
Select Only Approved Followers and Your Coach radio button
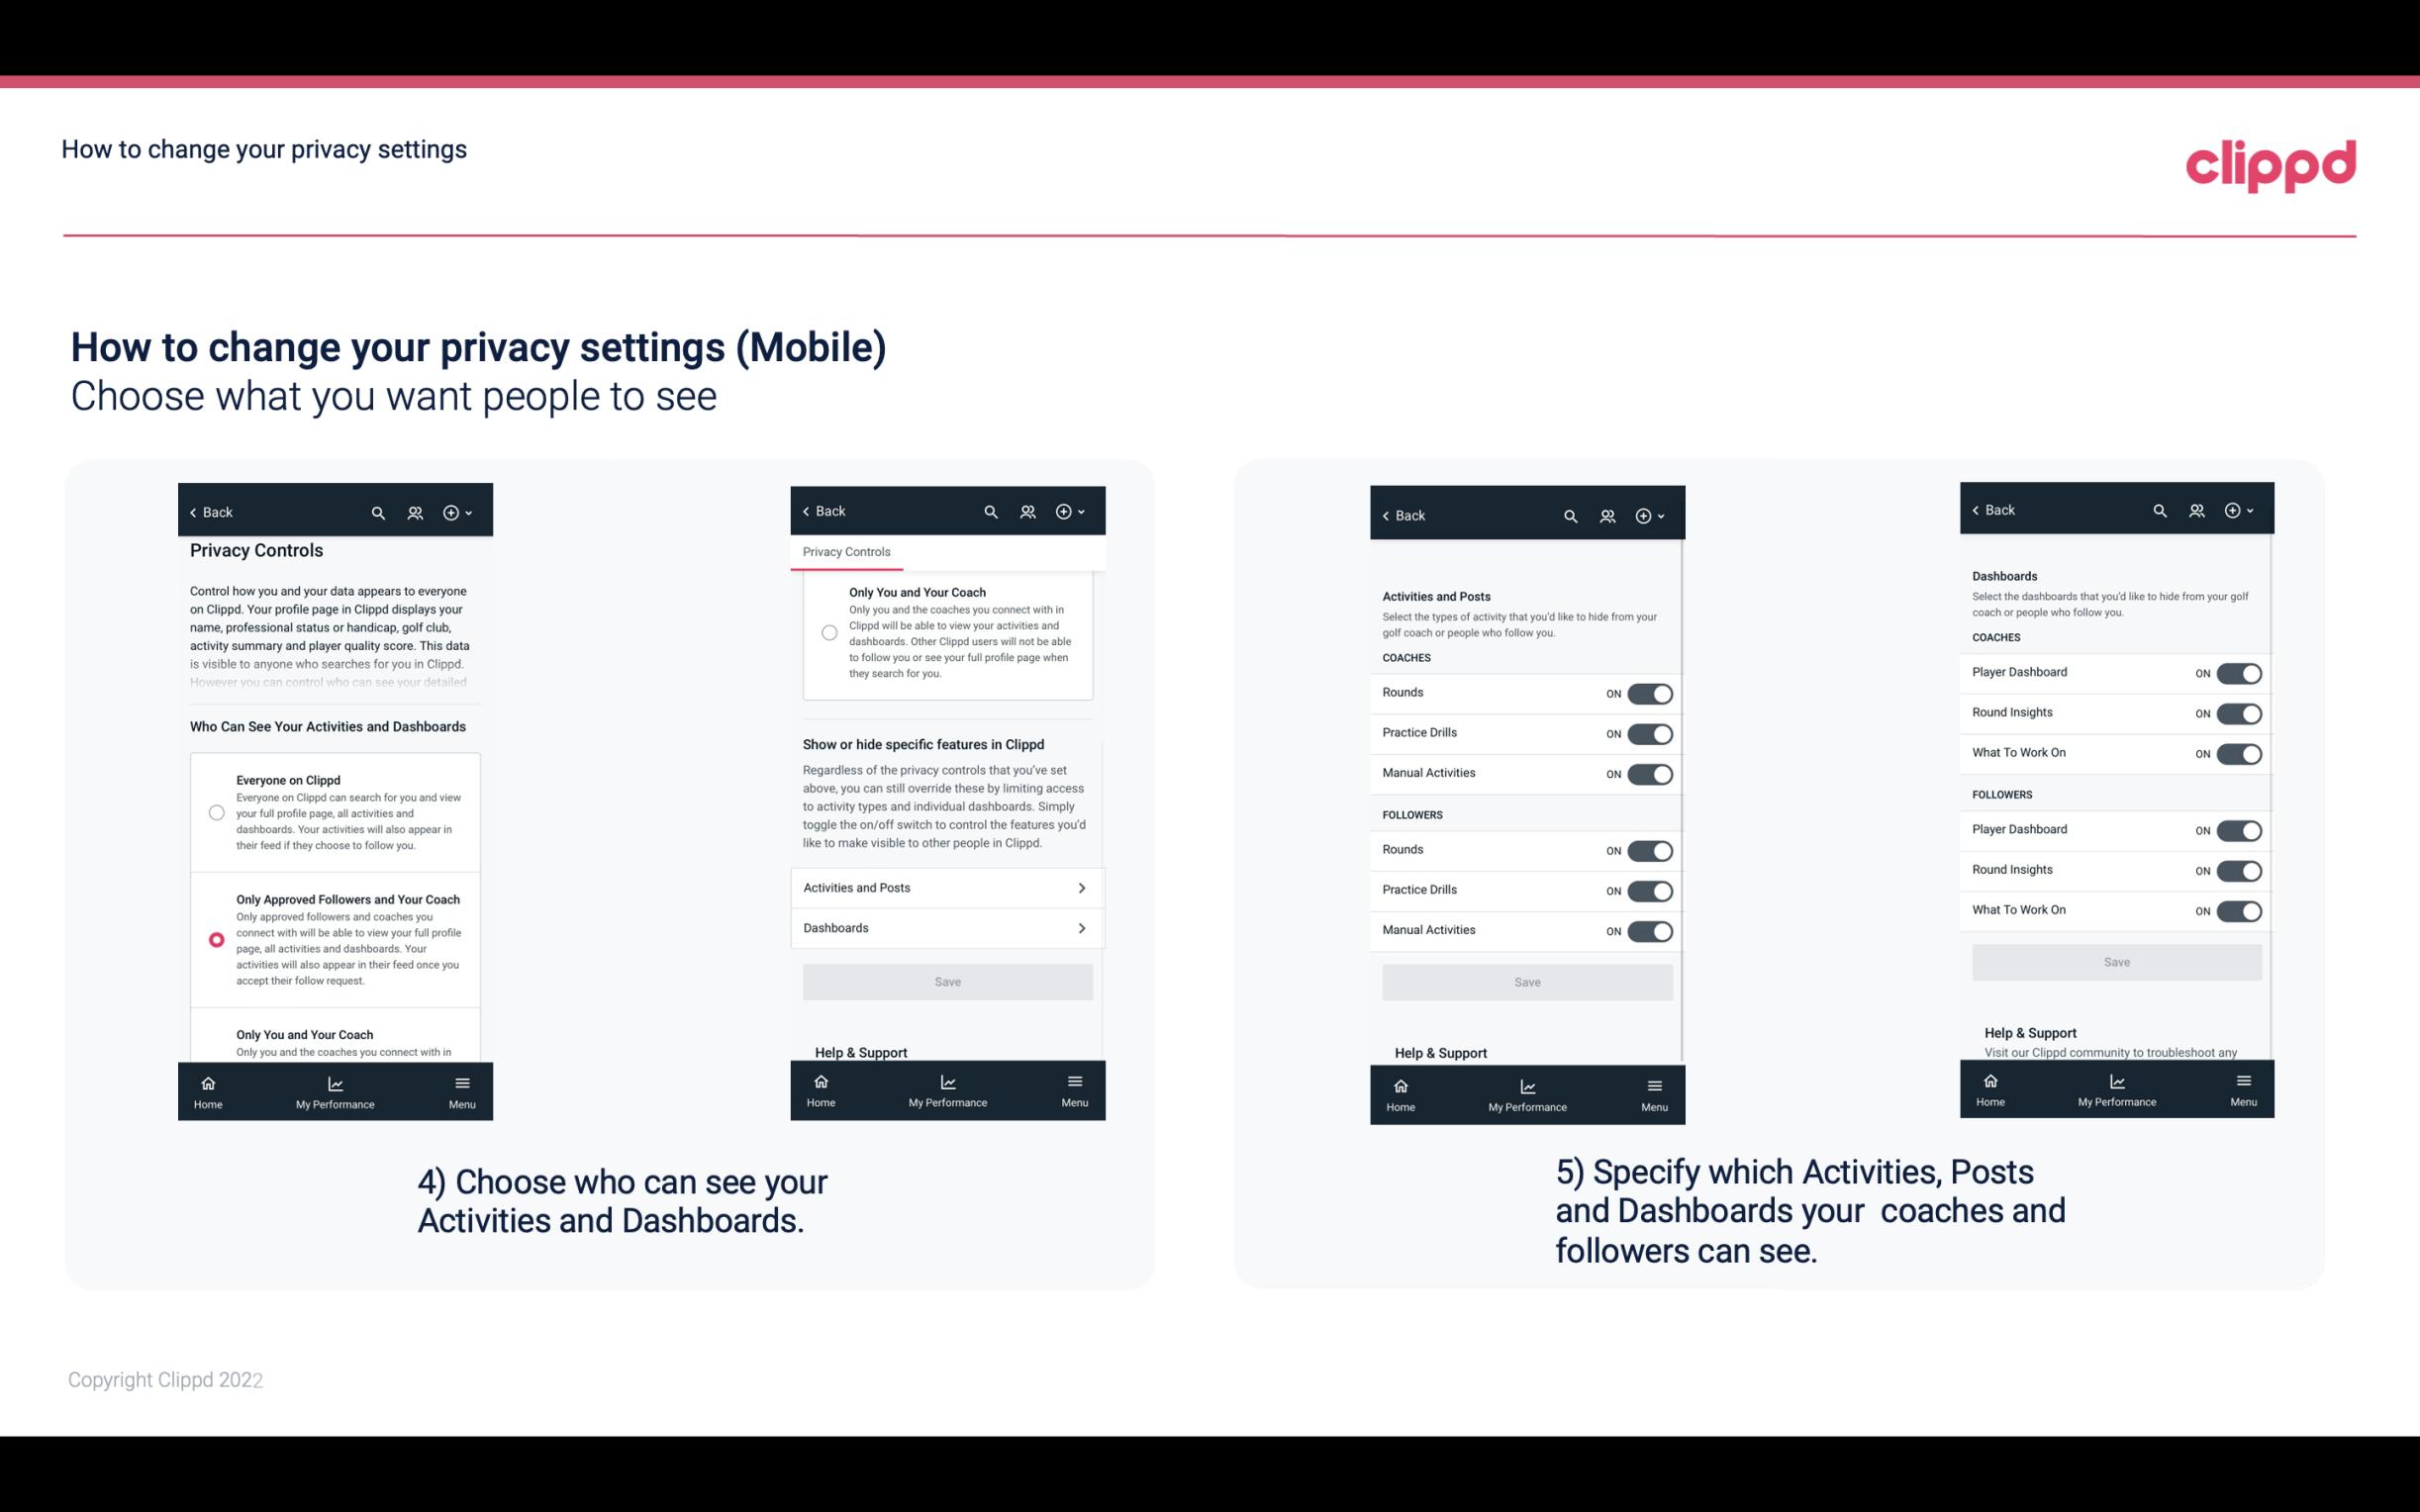tap(215, 939)
